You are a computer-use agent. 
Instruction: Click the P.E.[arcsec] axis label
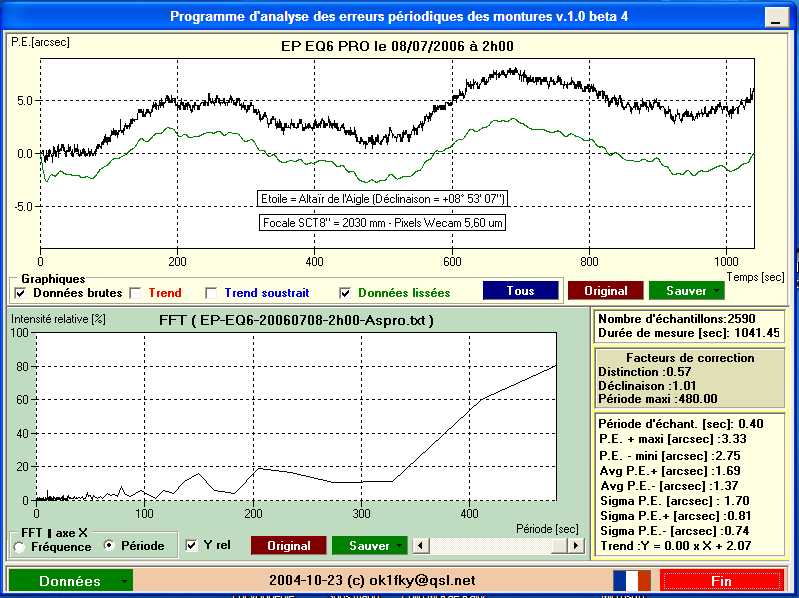pyautogui.click(x=40, y=42)
